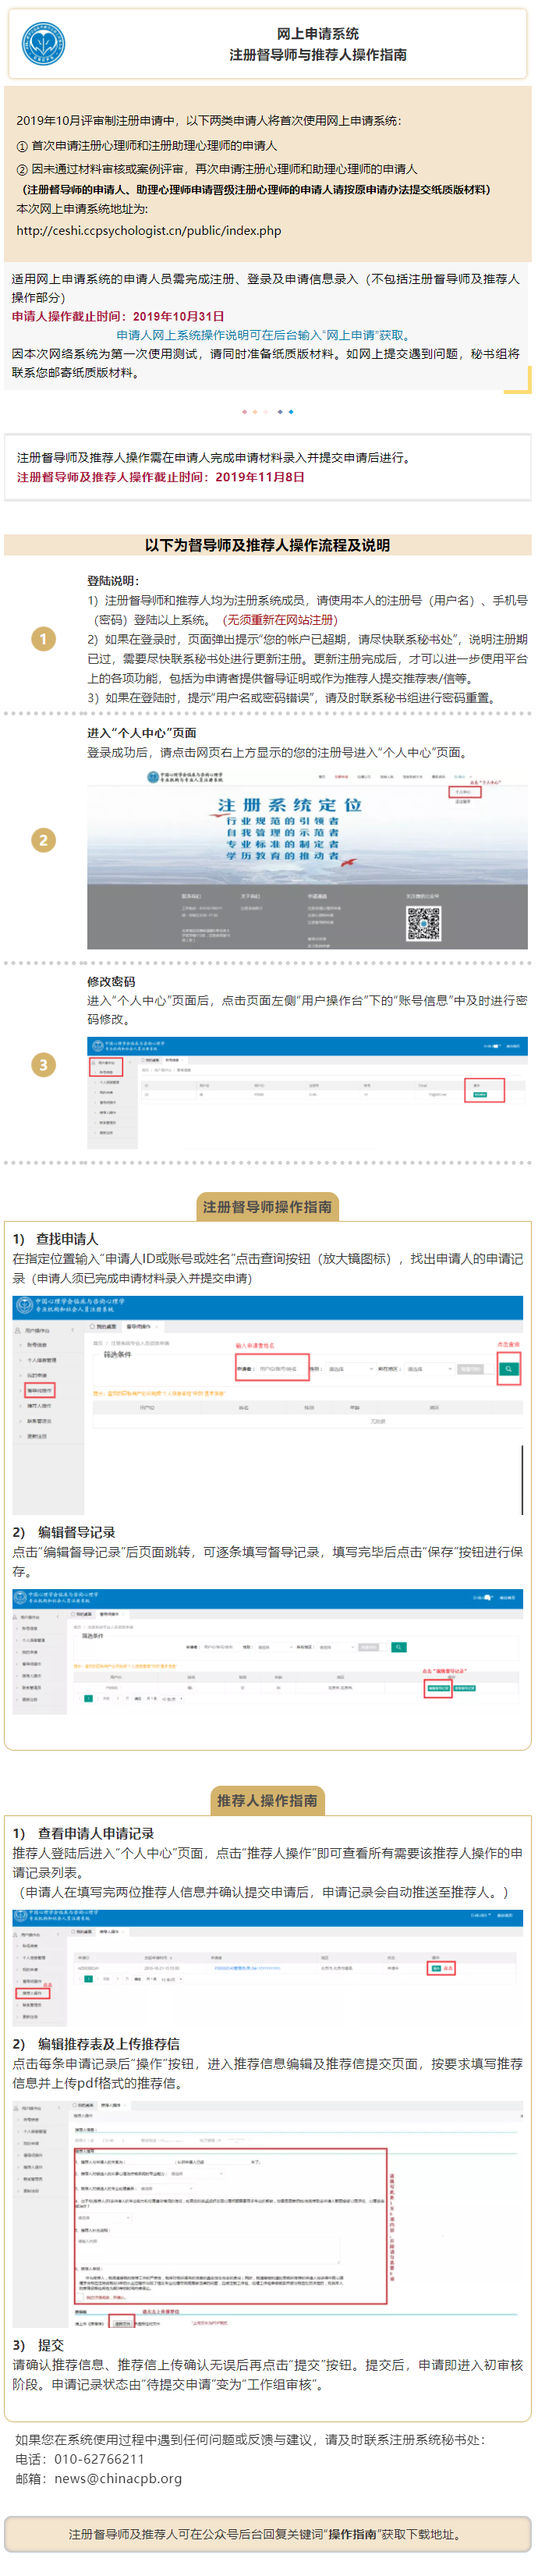538x2576 pixels.
Task: Click the gold step 2 circle badge
Action: (43, 840)
